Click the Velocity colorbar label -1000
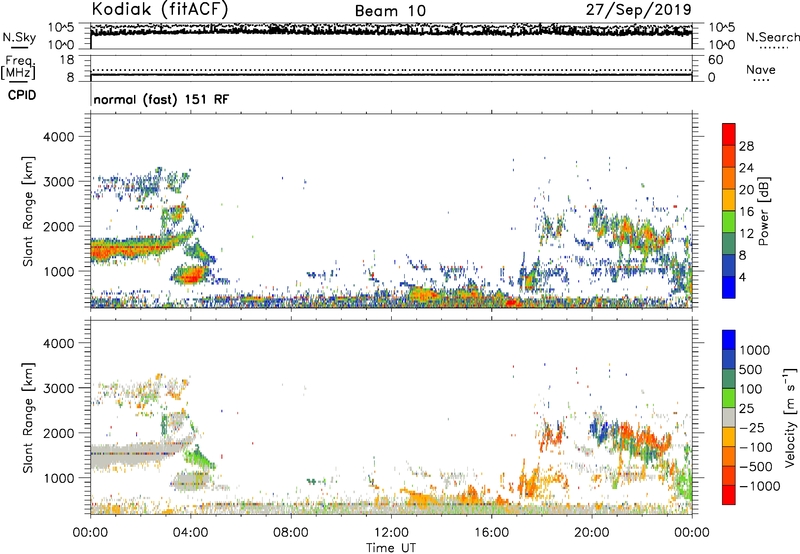Image resolution: width=800 pixels, height=554 pixels. [759, 486]
